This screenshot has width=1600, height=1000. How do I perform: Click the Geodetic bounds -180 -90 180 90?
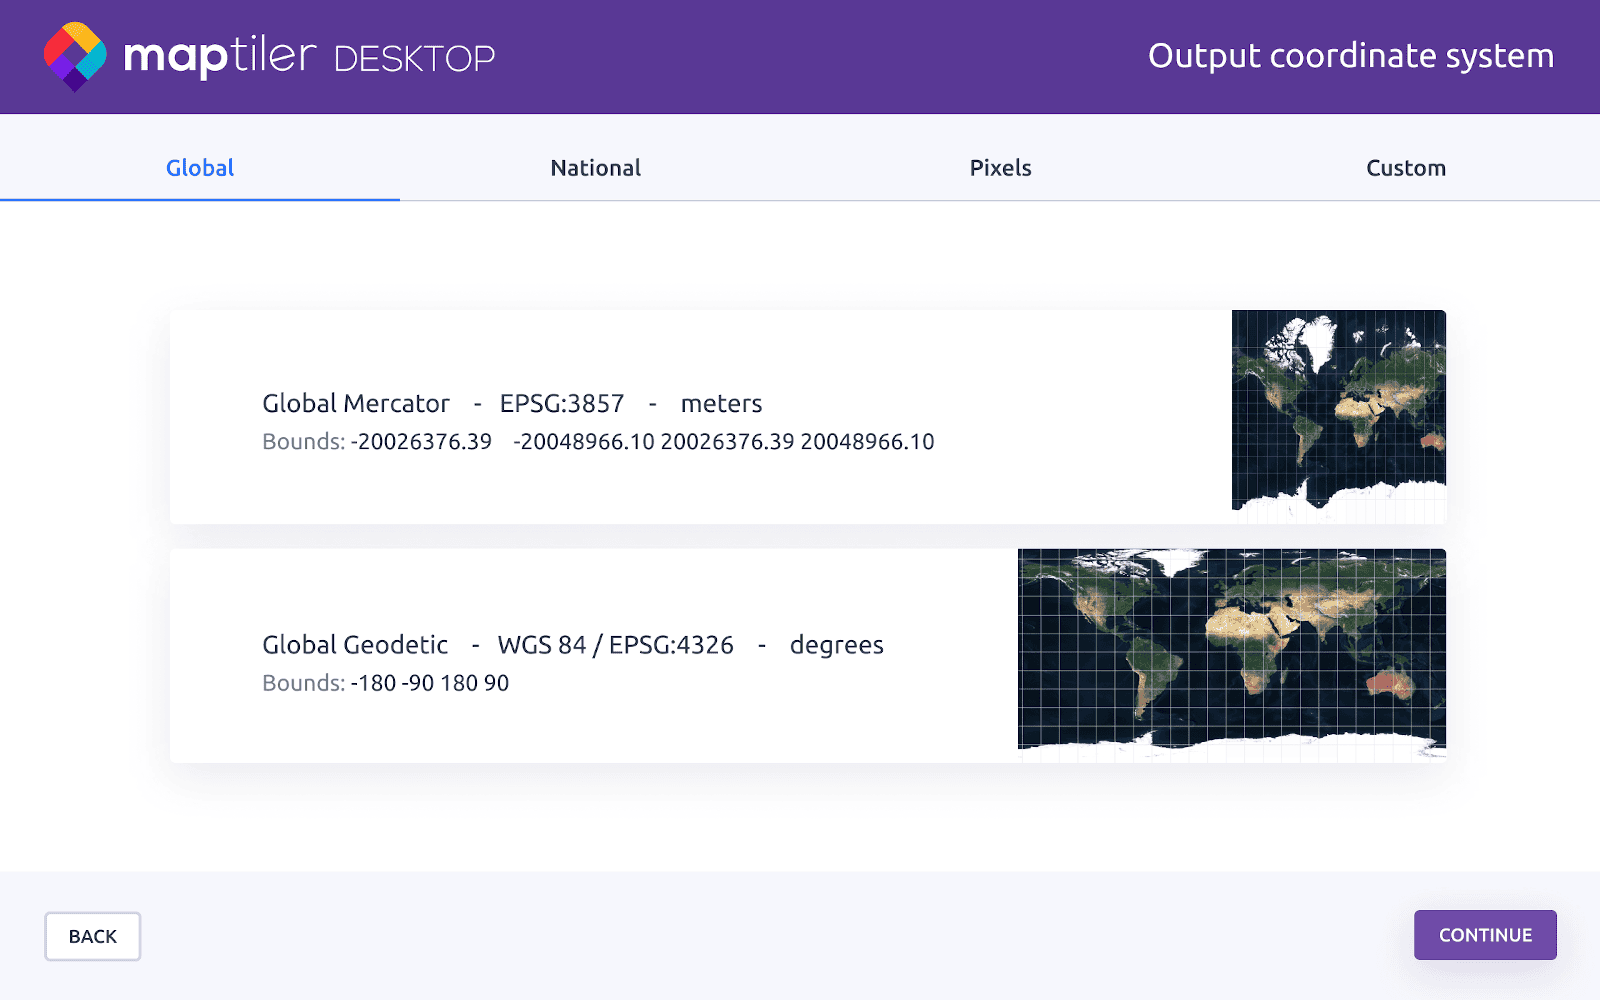pyautogui.click(x=431, y=683)
